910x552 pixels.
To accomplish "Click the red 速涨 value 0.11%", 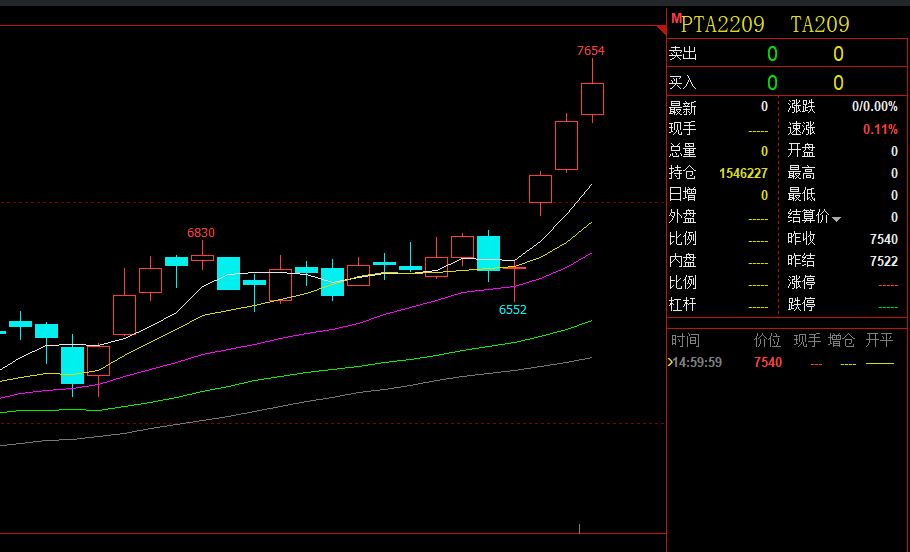I will point(880,129).
